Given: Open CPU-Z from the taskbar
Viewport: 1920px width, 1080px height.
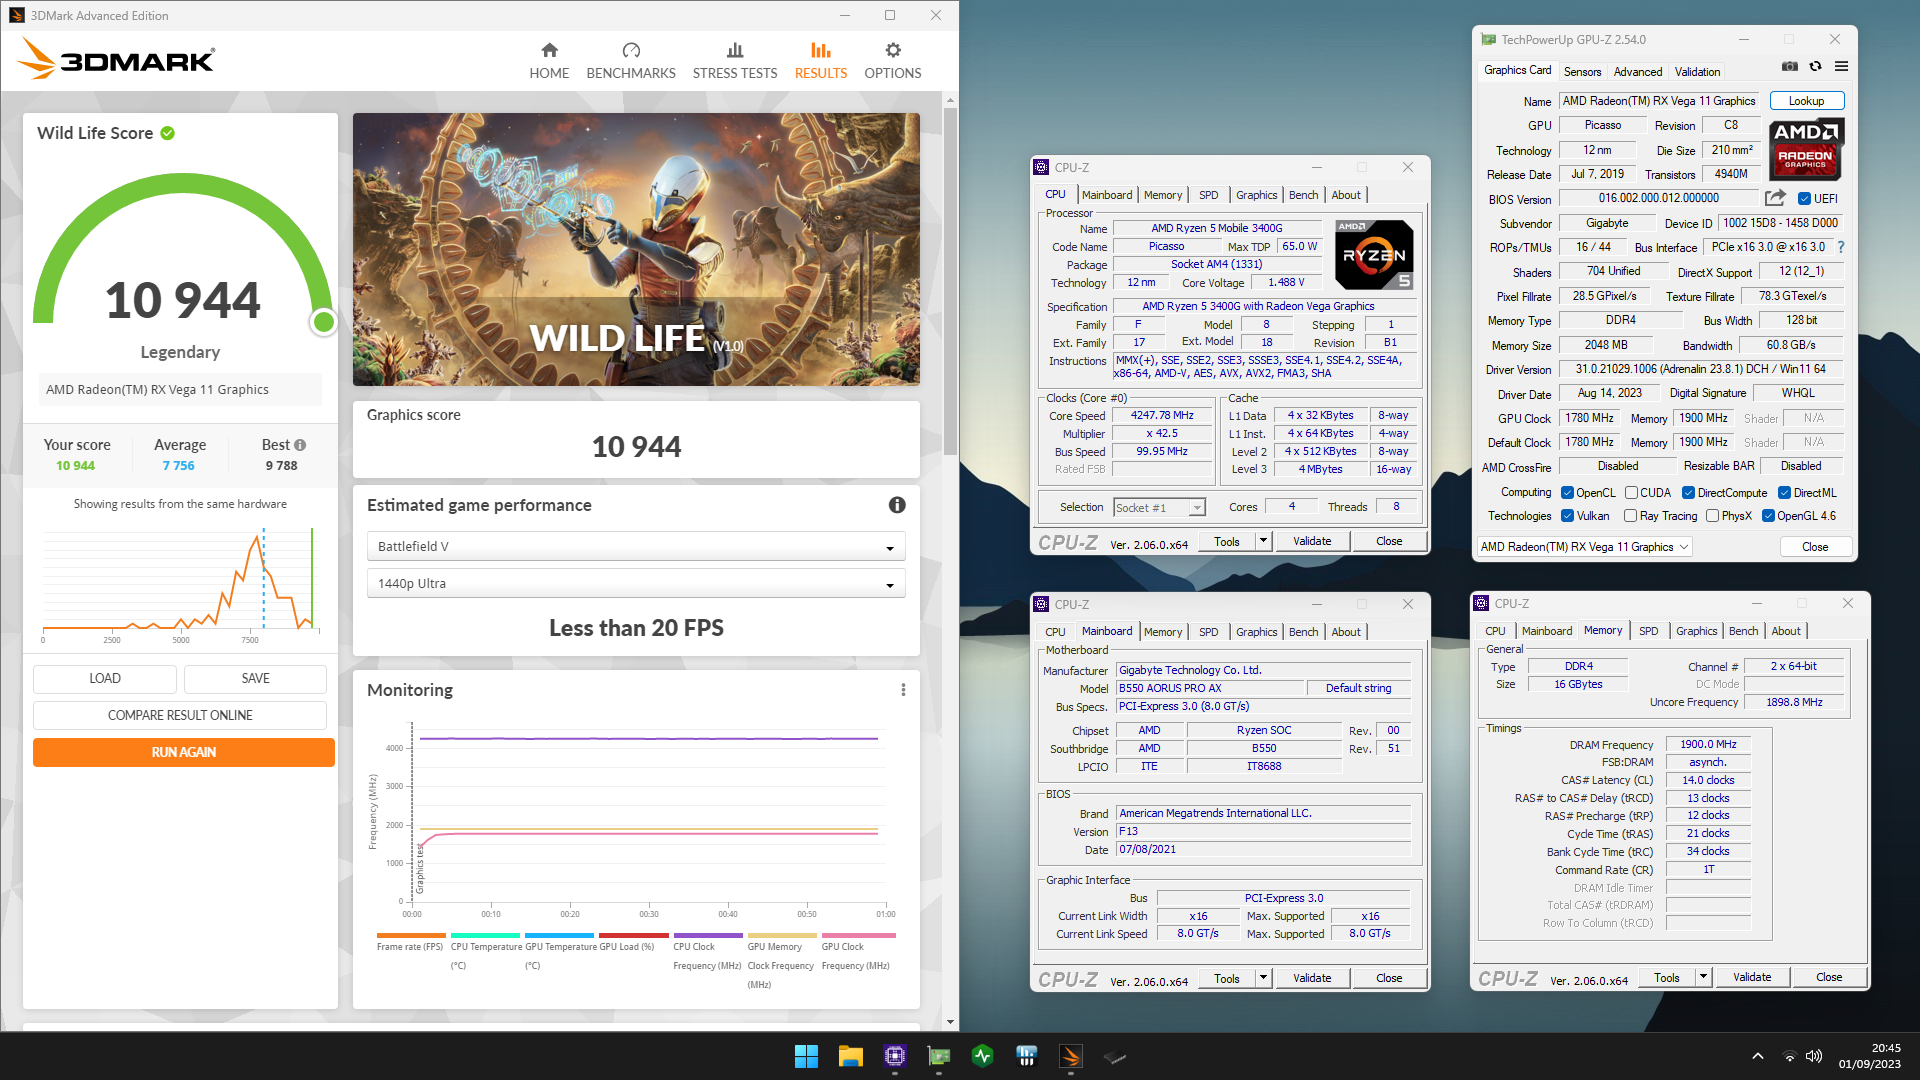Looking at the screenshot, I should click(x=894, y=1056).
